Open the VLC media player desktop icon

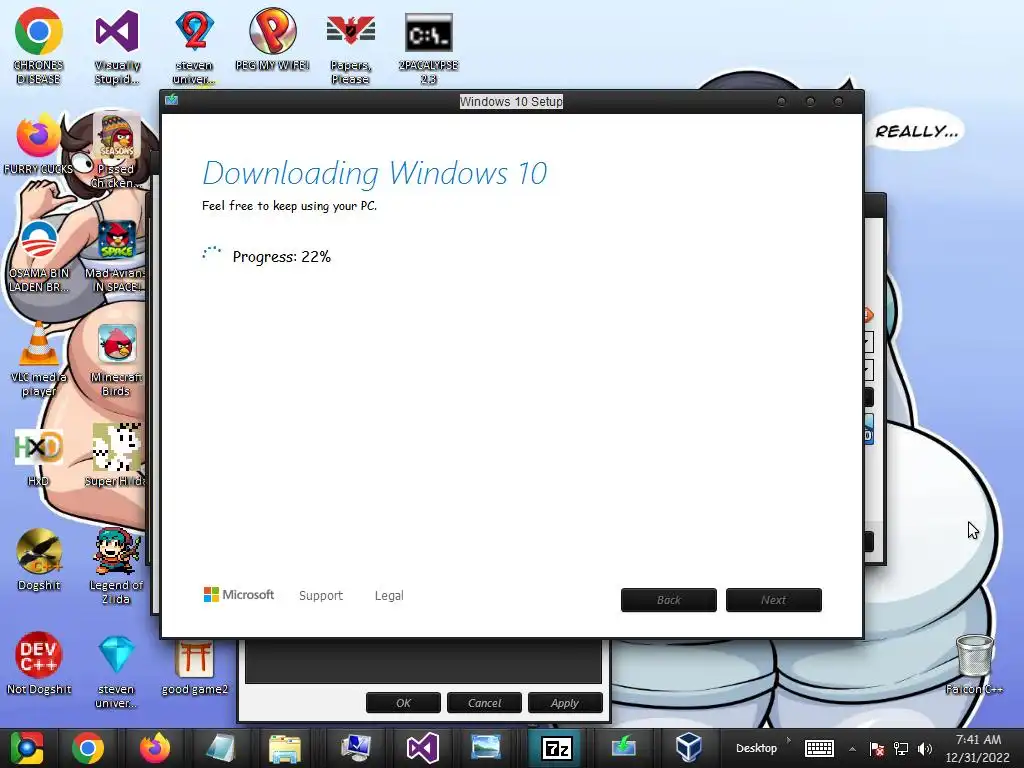(x=39, y=359)
